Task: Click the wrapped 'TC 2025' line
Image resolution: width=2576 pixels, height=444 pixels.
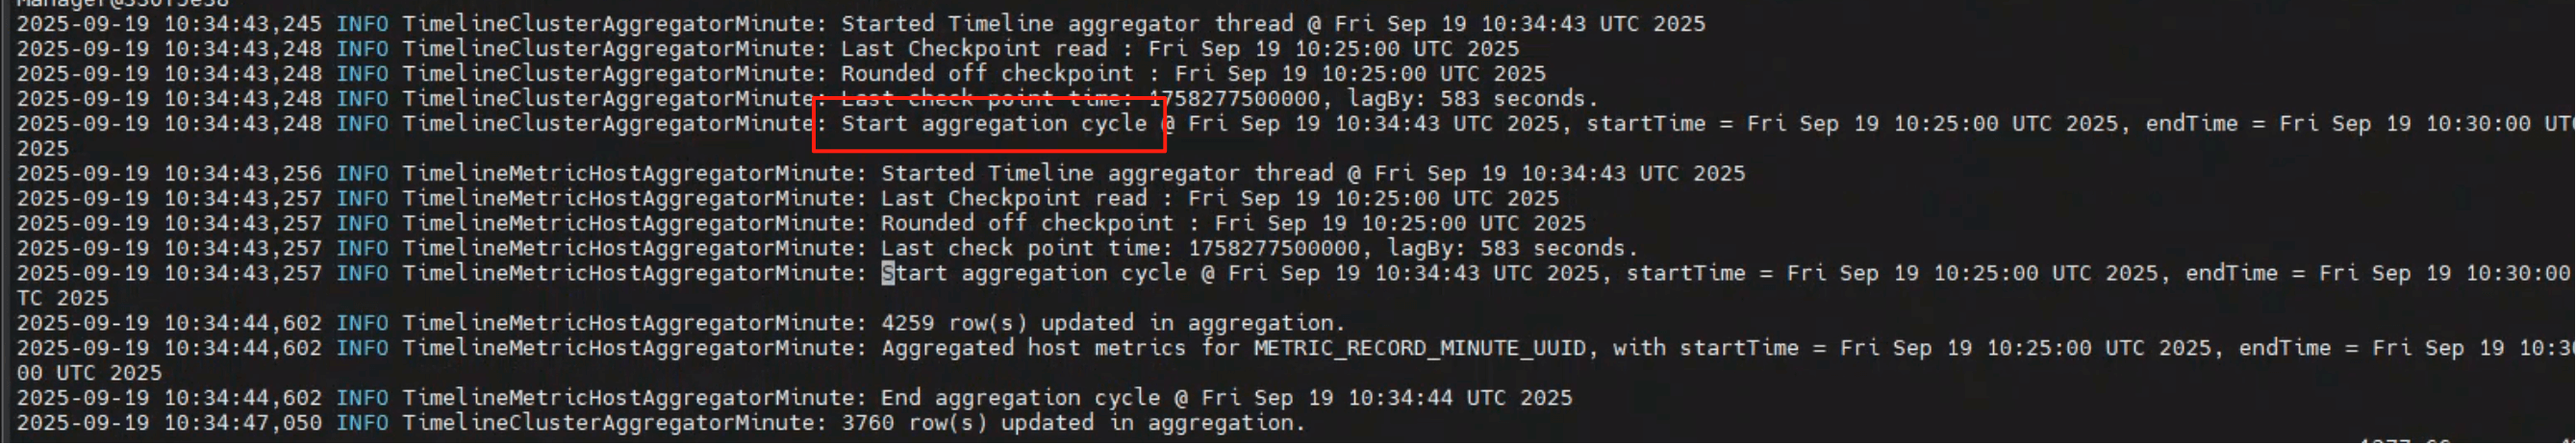Action: [62, 298]
